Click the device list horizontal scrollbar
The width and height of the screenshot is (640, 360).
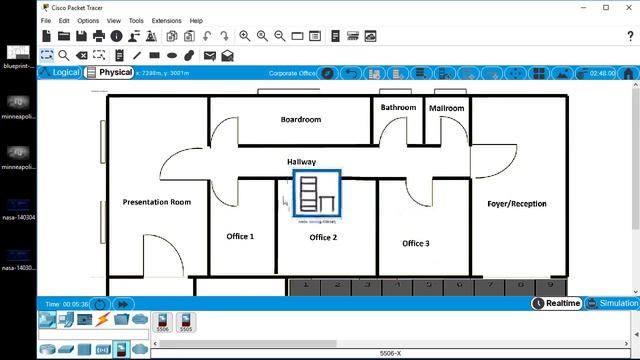click(248, 344)
